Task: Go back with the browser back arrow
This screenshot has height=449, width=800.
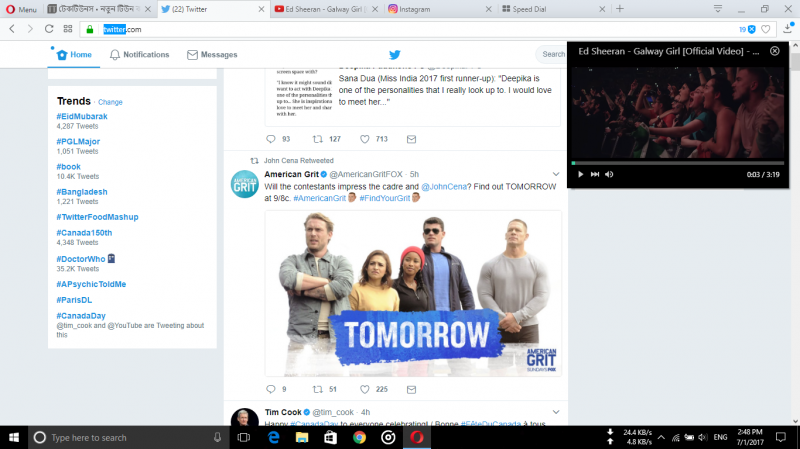Action: tap(12, 29)
